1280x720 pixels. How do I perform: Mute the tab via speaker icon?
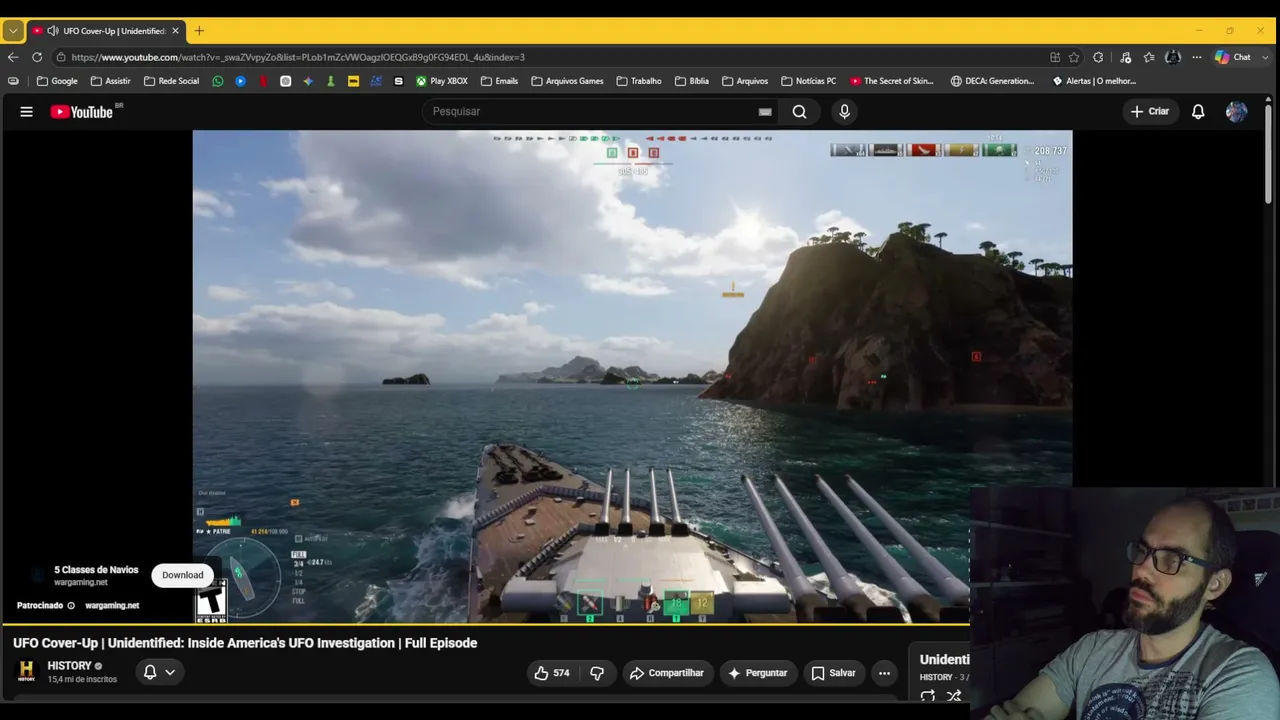coord(52,31)
